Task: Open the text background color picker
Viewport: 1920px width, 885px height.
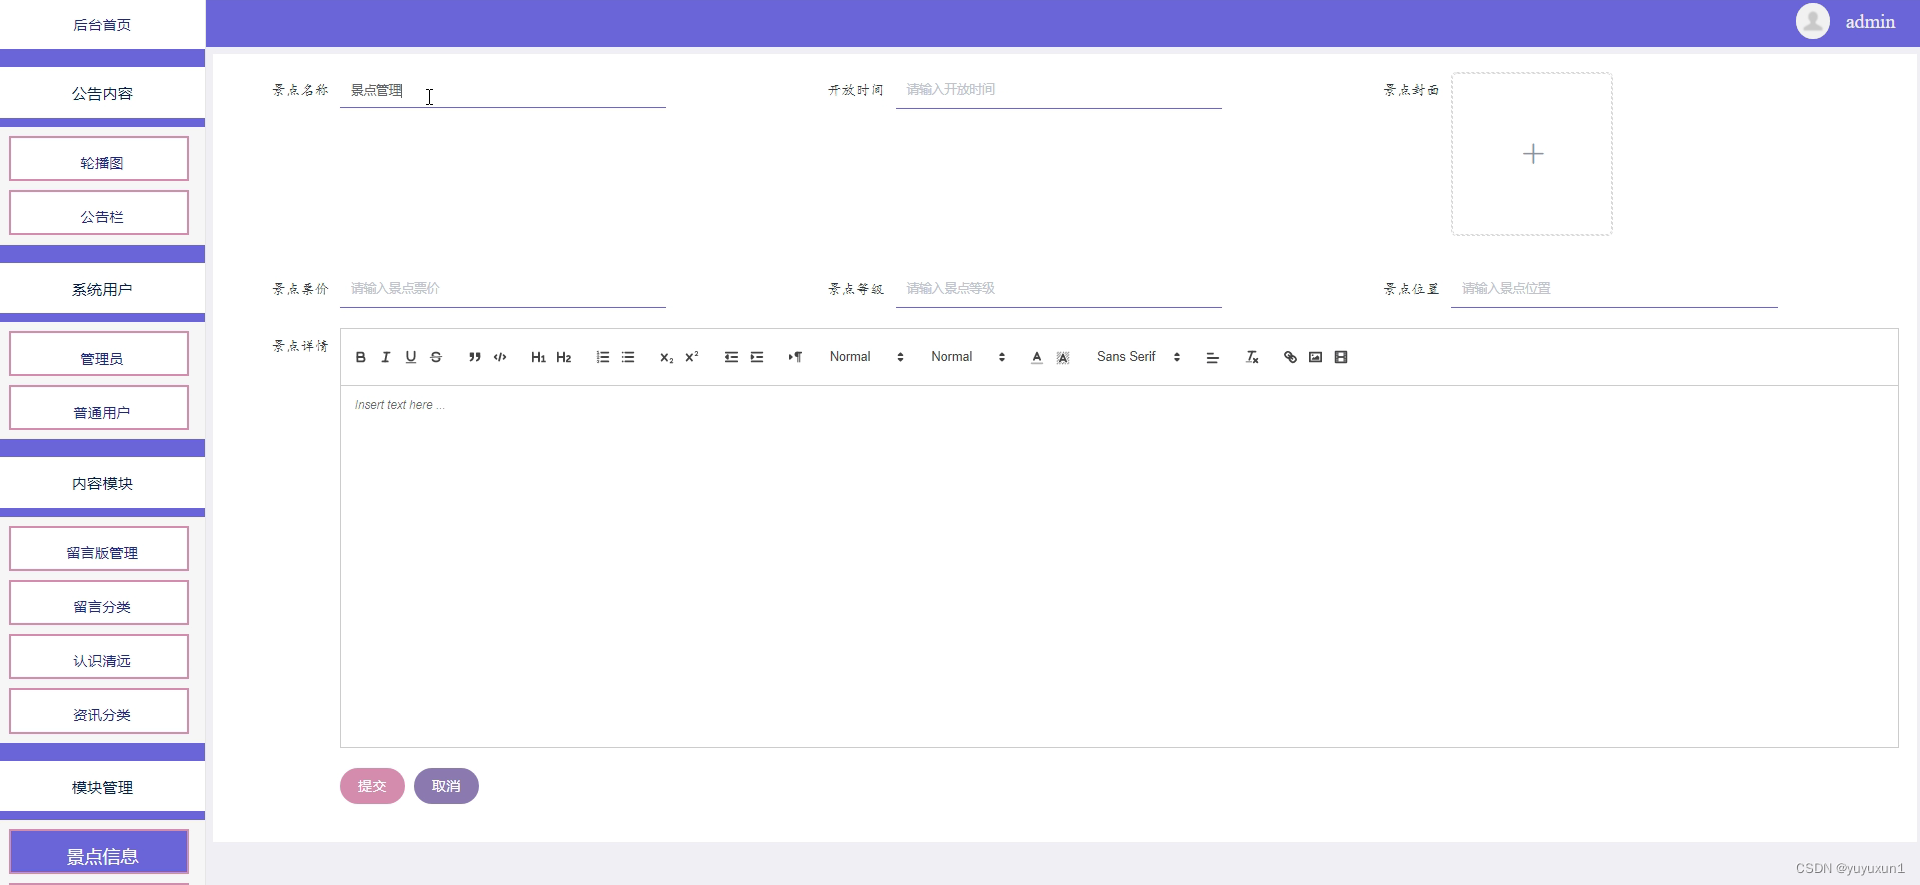Action: (1063, 357)
